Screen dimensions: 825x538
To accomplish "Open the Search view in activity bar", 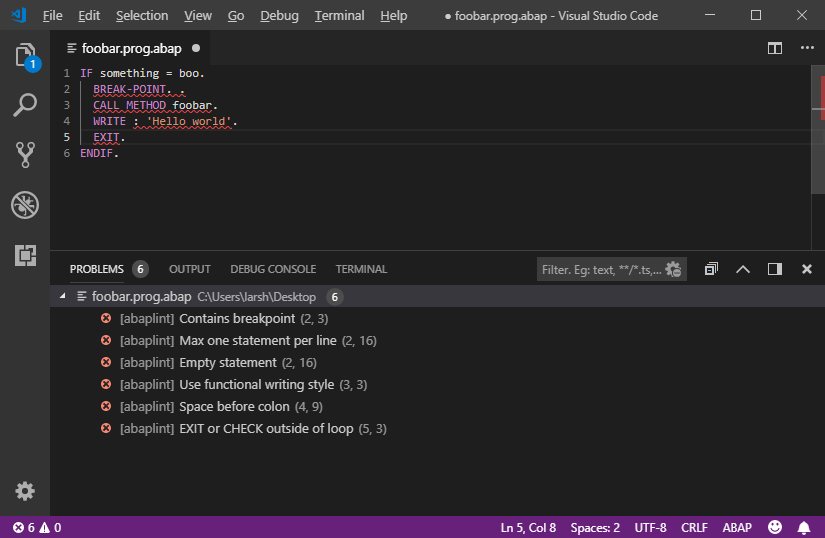I will tap(25, 105).
